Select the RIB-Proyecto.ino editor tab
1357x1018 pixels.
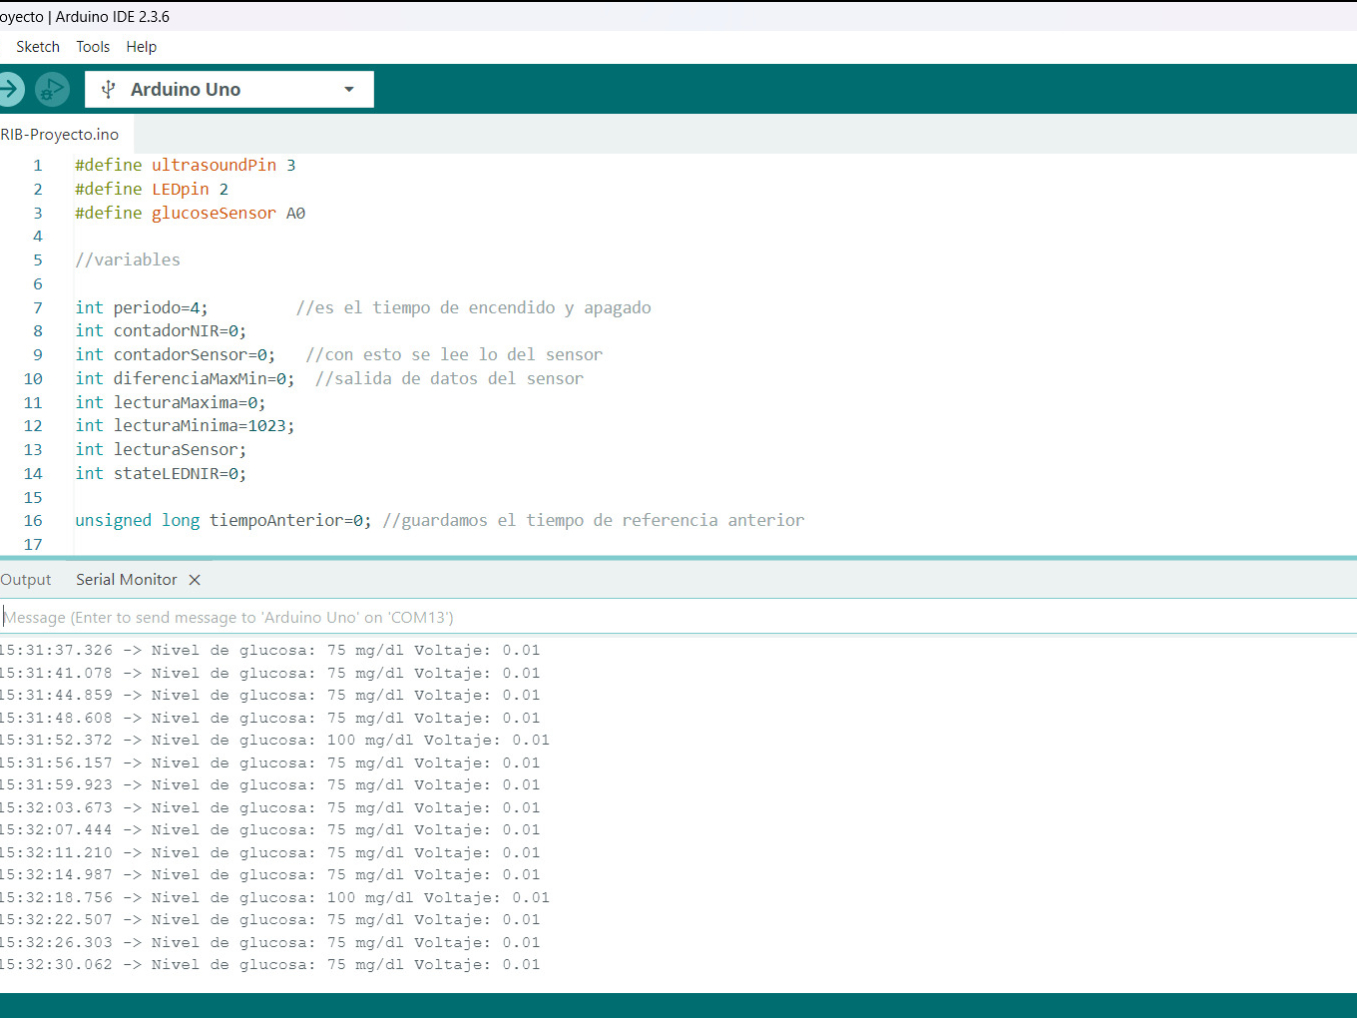point(60,134)
